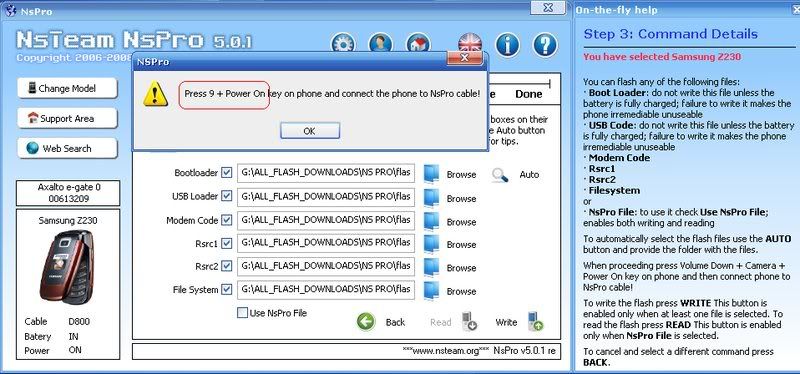800x374 pixels.
Task: Click the Power ON status text
Action: pyautogui.click(x=53, y=351)
